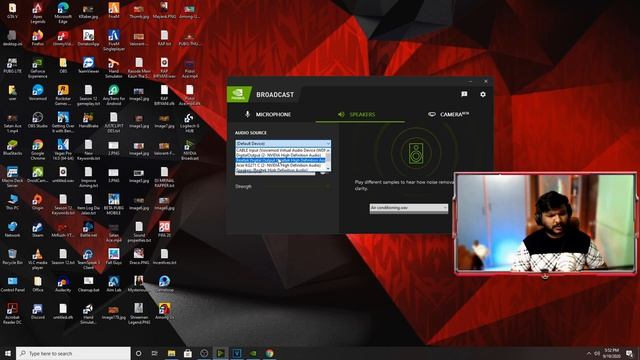This screenshot has height=360, width=640.
Task: Open Logitech G HUB desktop shortcut
Action: coord(189,122)
